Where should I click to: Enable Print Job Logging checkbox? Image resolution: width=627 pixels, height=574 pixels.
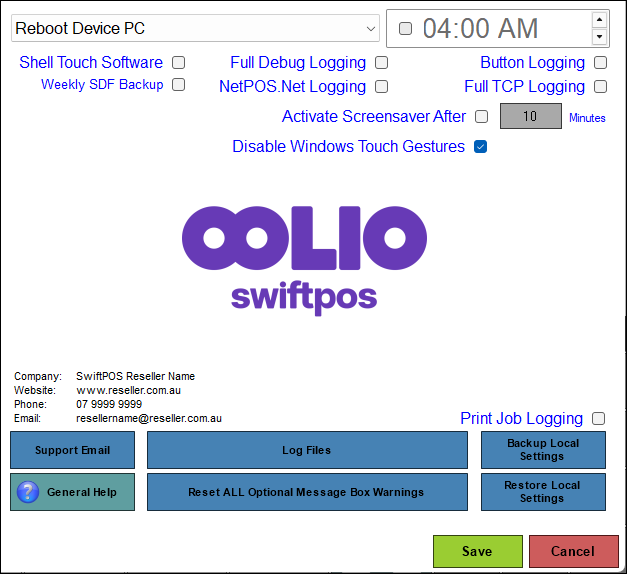tap(599, 418)
